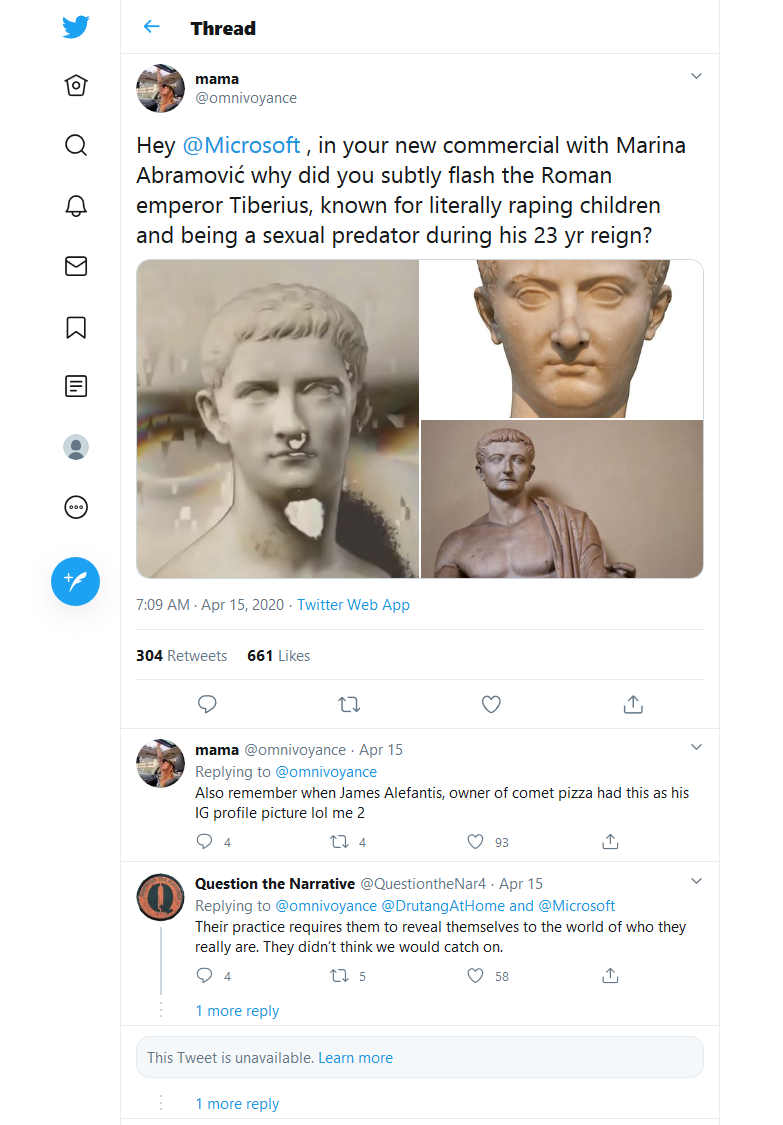The width and height of the screenshot is (783, 1125).
Task: Open chevron menu on mama's reply
Action: (x=696, y=748)
